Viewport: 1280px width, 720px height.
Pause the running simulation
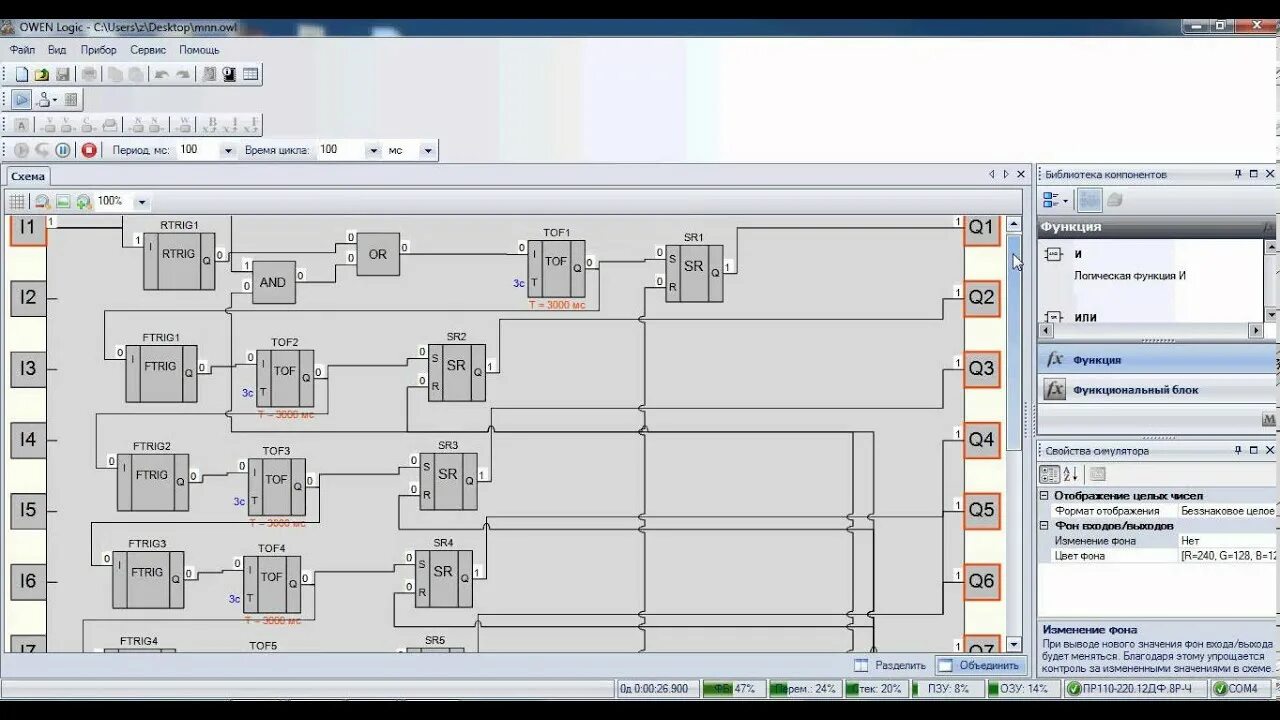point(61,149)
